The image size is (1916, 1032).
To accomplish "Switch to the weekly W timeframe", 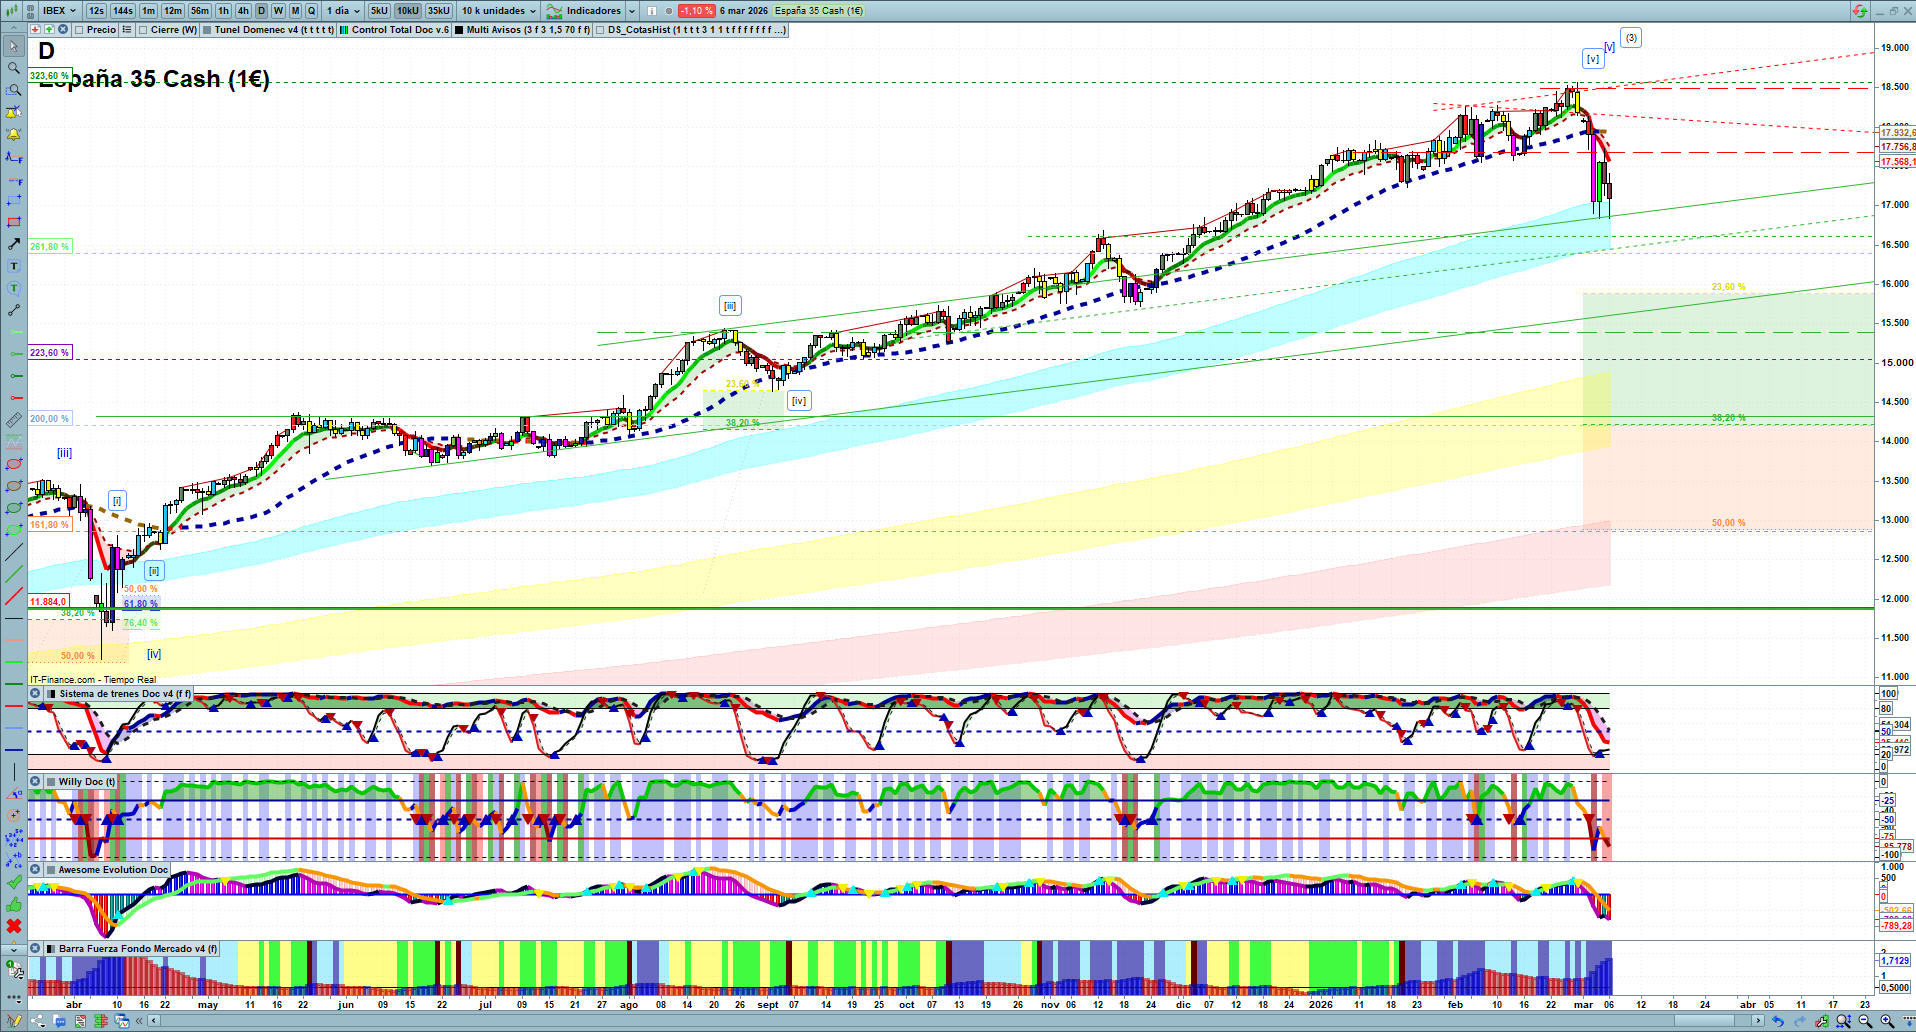I will (x=278, y=11).
